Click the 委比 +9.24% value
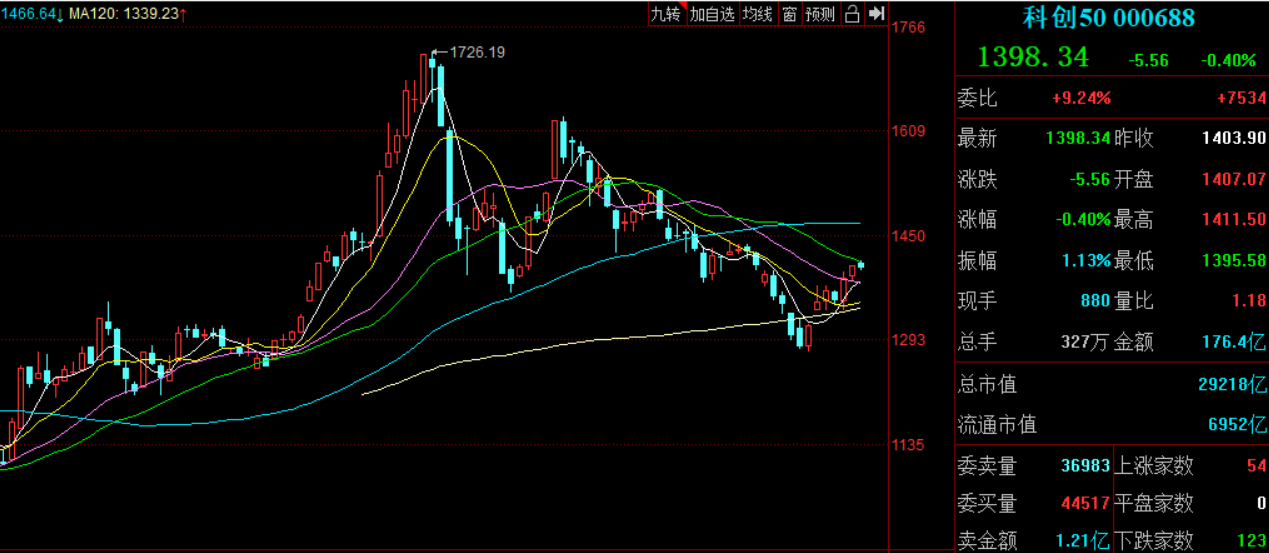Screen dimensions: 1269x553 [1080, 98]
